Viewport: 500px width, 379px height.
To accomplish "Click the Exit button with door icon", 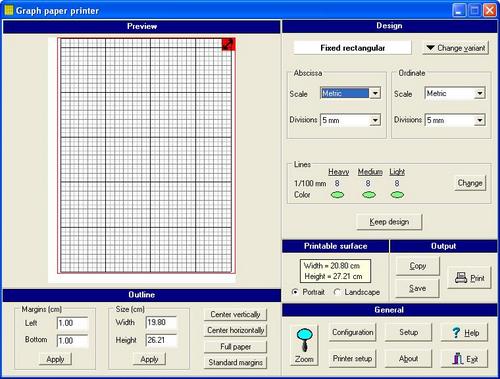I will click(x=464, y=359).
